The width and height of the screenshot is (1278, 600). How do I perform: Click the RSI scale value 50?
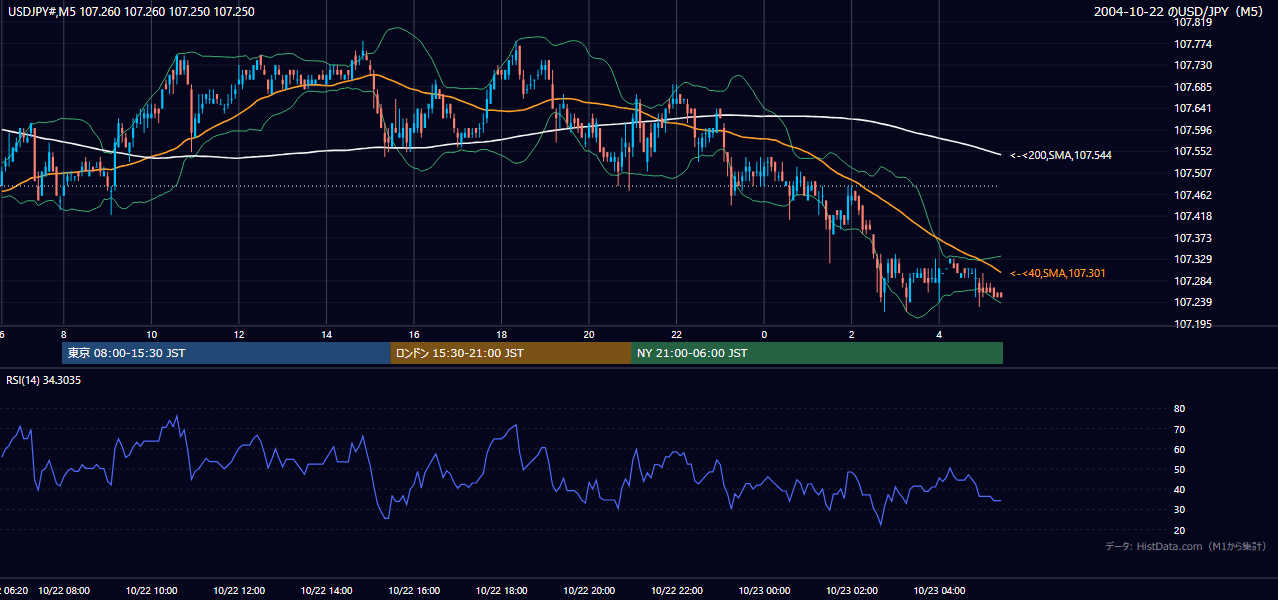(x=1180, y=470)
